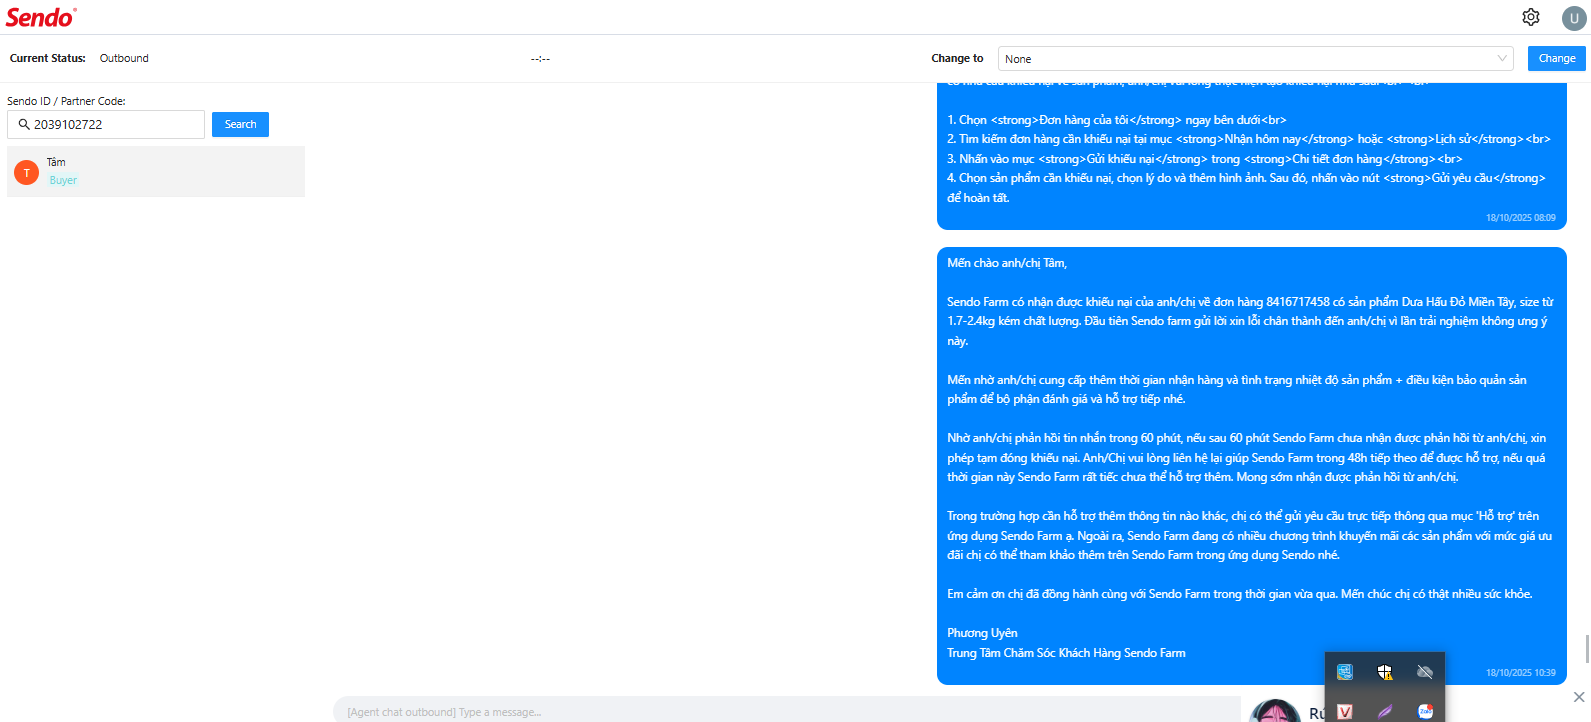Screen dimensions: 1591x722
Task: Click the Search button
Action: pyautogui.click(x=240, y=124)
